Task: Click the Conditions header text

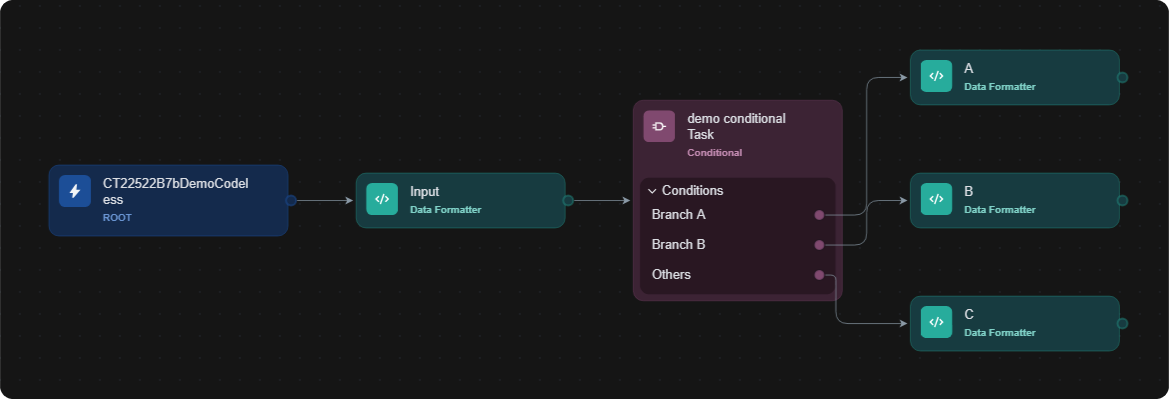Action: (x=693, y=191)
